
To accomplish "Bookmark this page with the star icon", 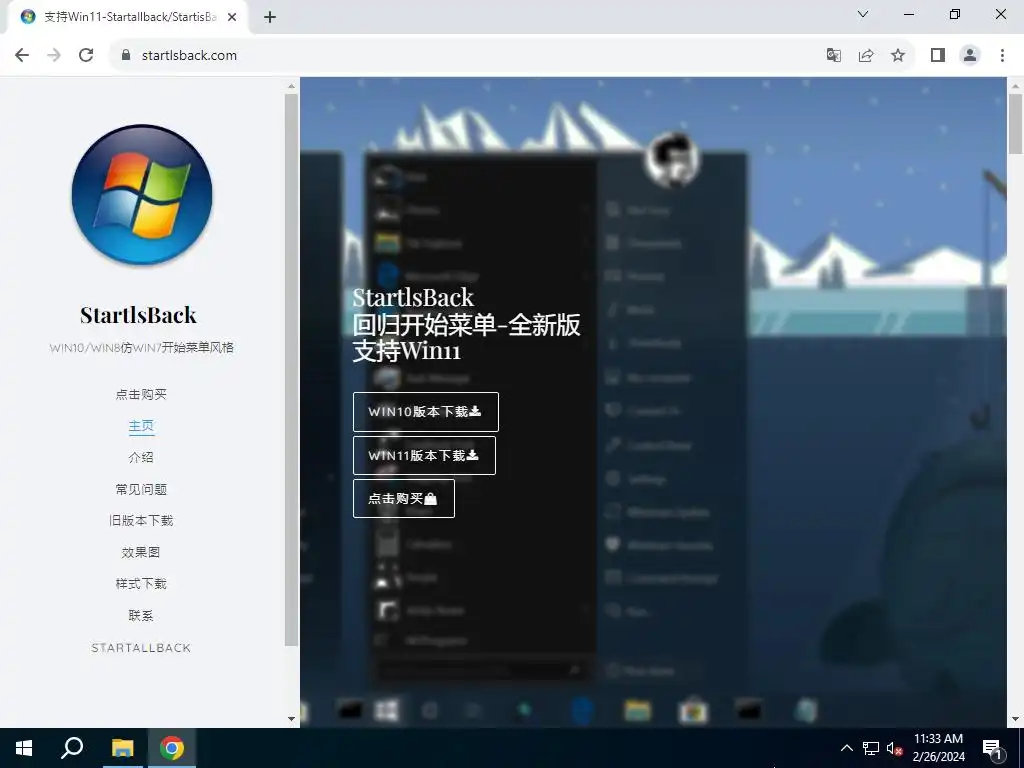I will click(898, 55).
